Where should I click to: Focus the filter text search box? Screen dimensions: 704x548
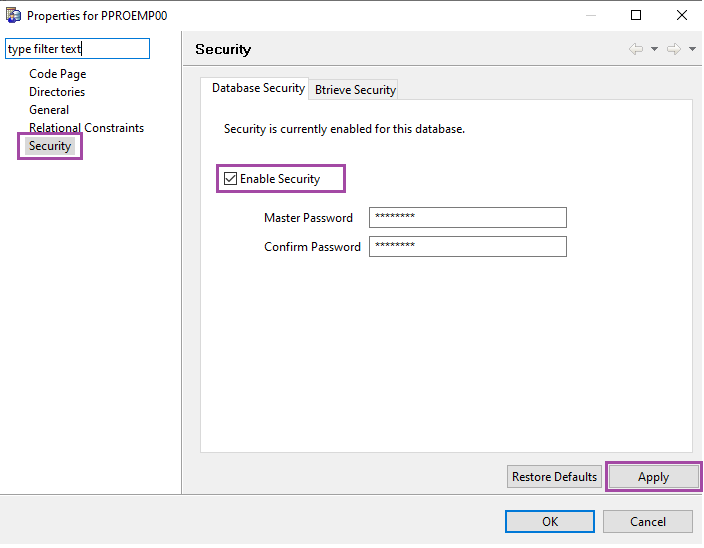tap(77, 49)
